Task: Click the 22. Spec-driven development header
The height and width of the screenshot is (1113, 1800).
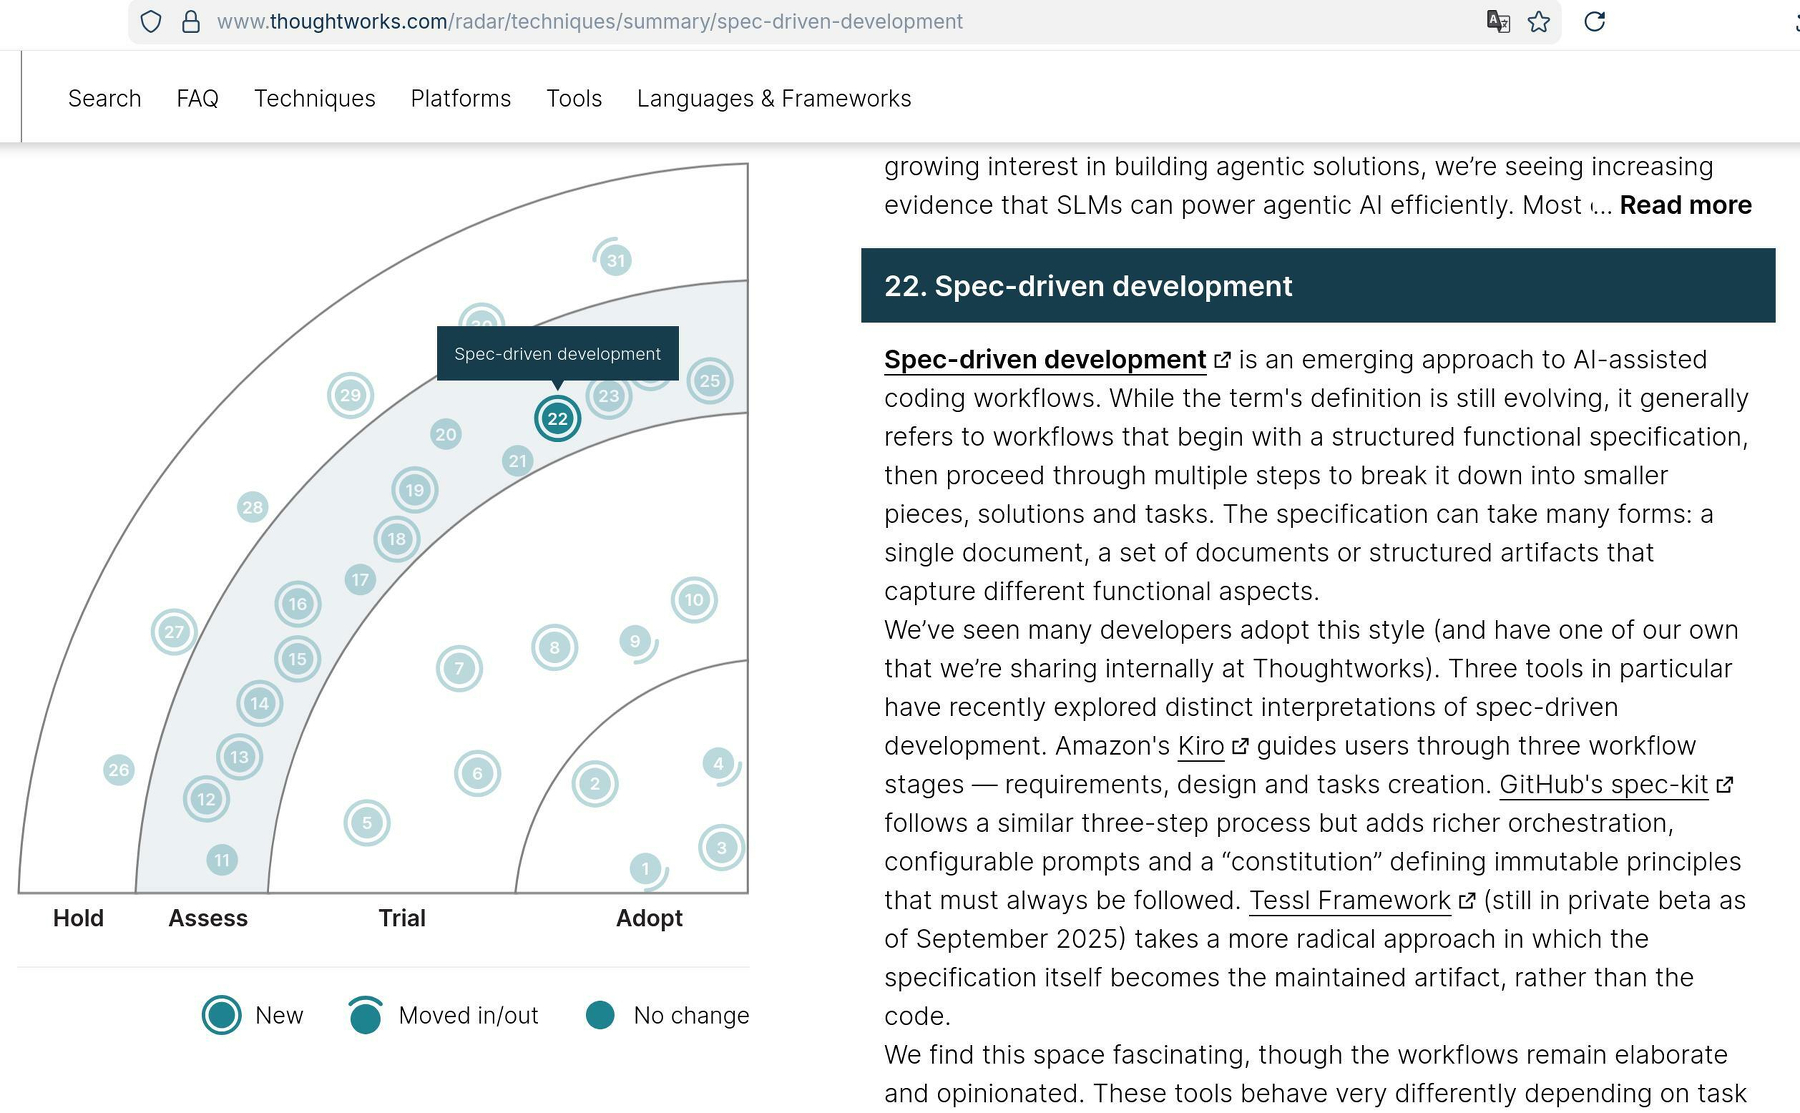Action: (1318, 286)
